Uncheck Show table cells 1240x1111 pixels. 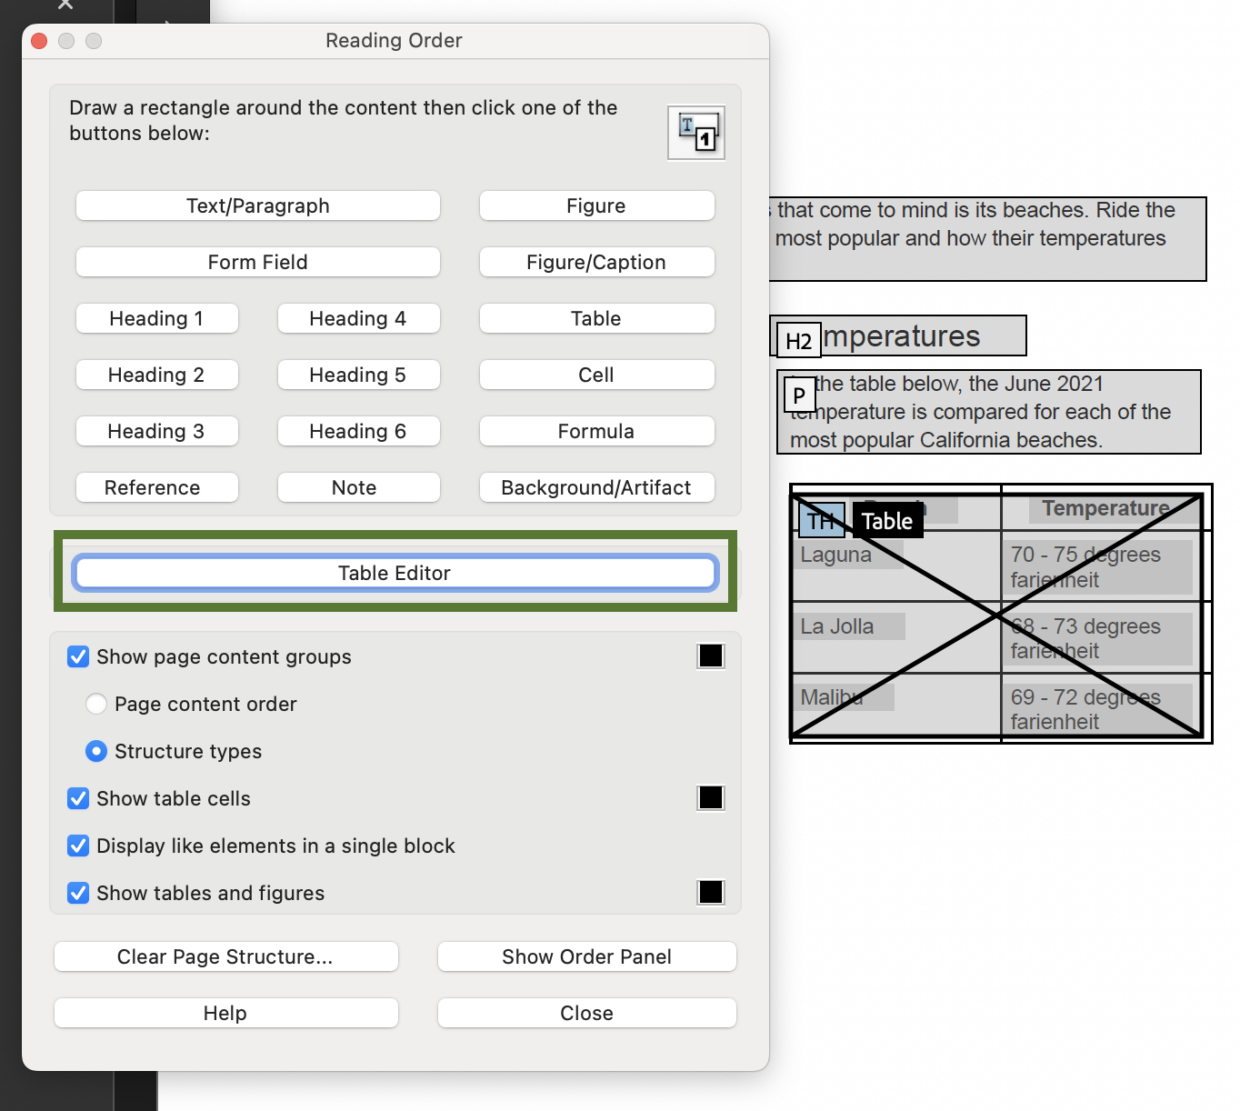tap(78, 799)
